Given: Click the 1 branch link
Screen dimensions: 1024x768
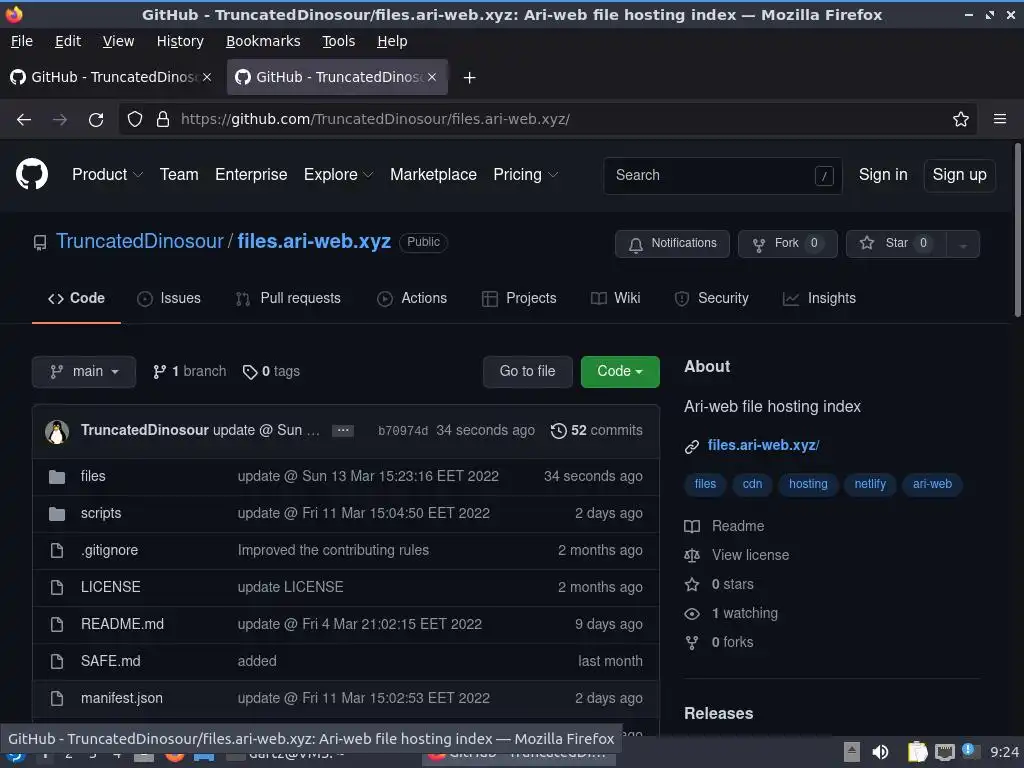Looking at the screenshot, I should tap(189, 372).
